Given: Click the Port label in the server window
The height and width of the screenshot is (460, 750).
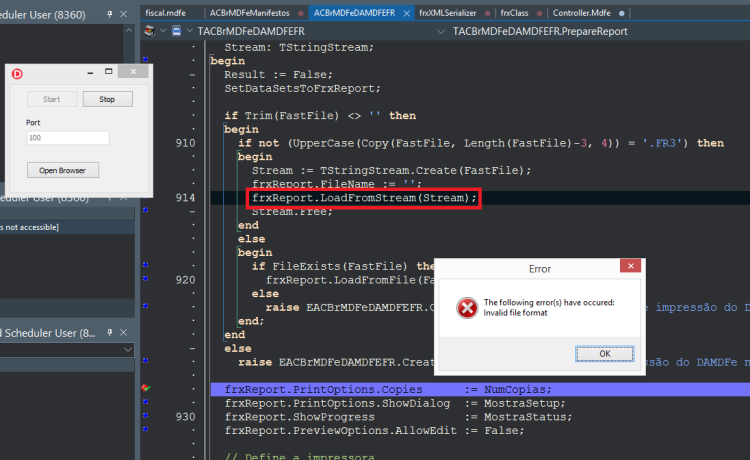Looking at the screenshot, I should pyautogui.click(x=33, y=122).
